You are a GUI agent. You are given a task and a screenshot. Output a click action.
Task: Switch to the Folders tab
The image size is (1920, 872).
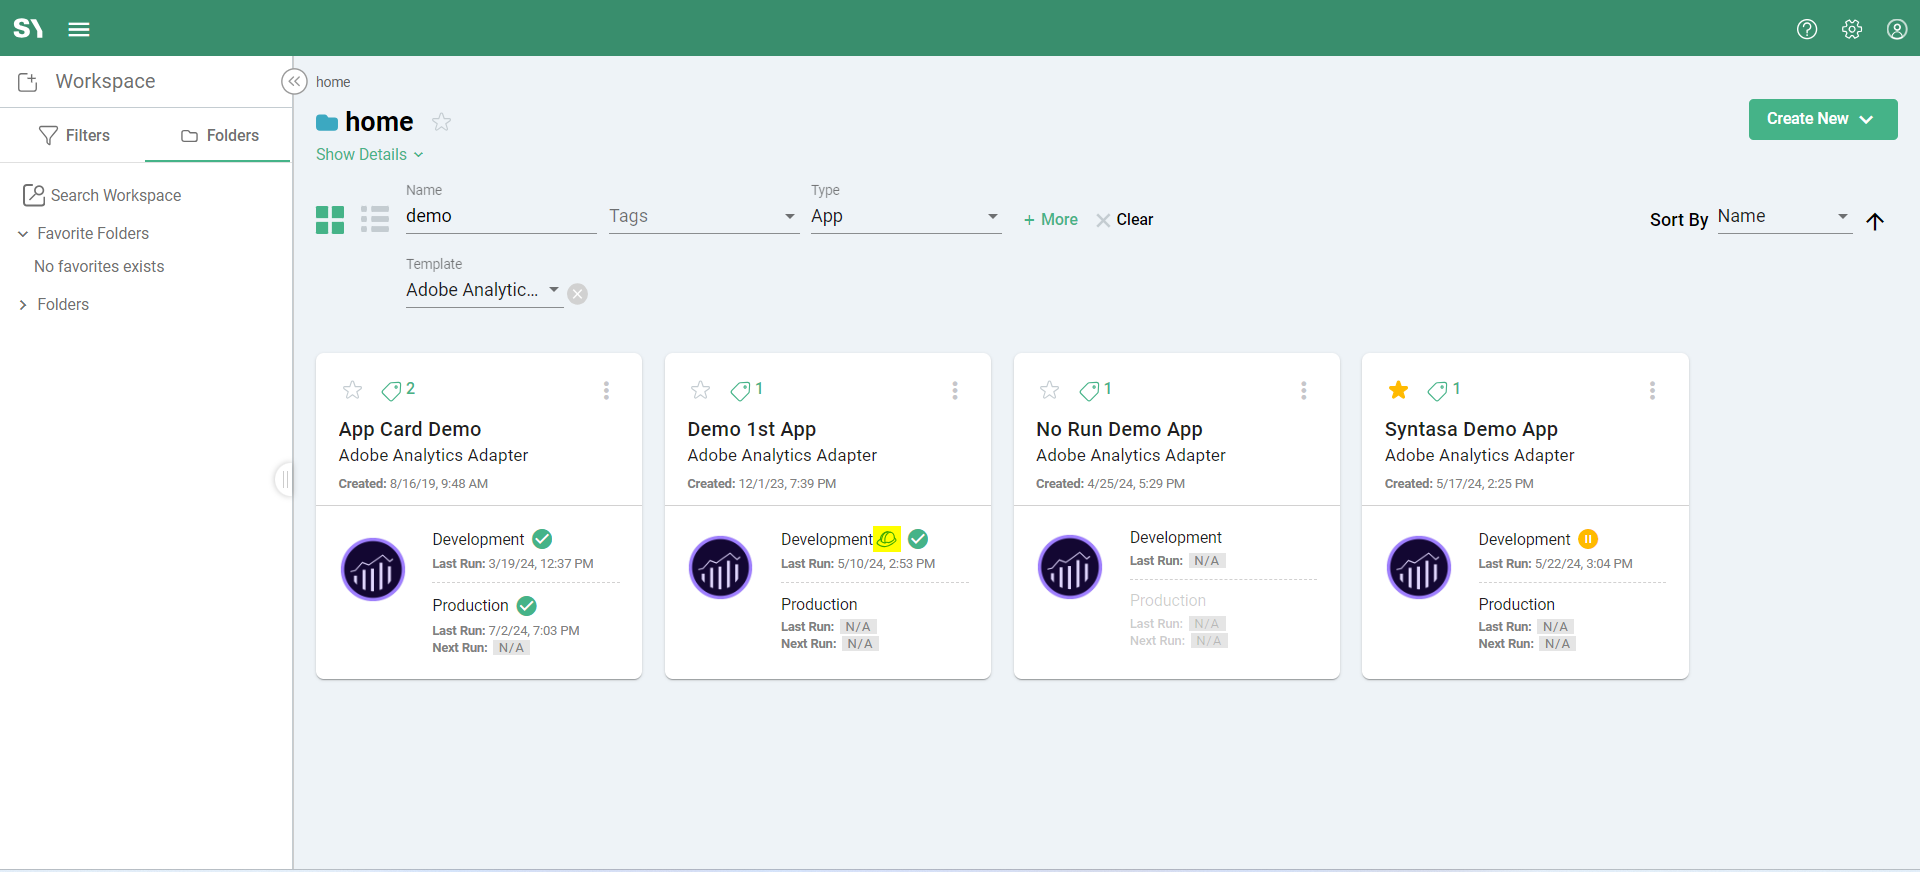pyautogui.click(x=219, y=135)
